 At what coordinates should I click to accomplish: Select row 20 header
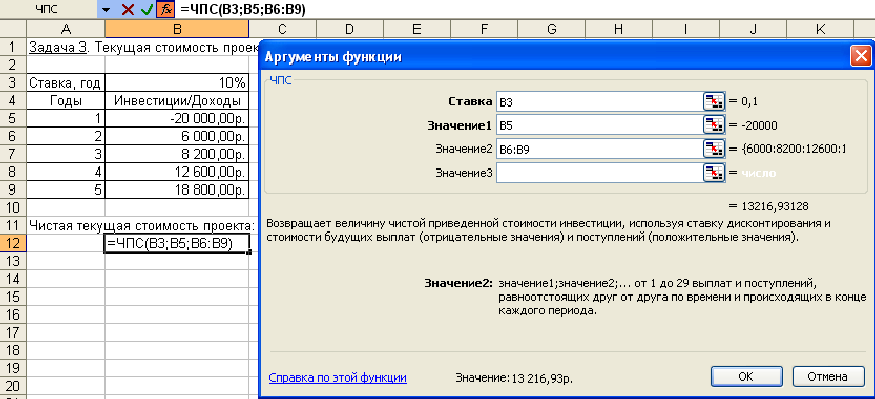13,386
